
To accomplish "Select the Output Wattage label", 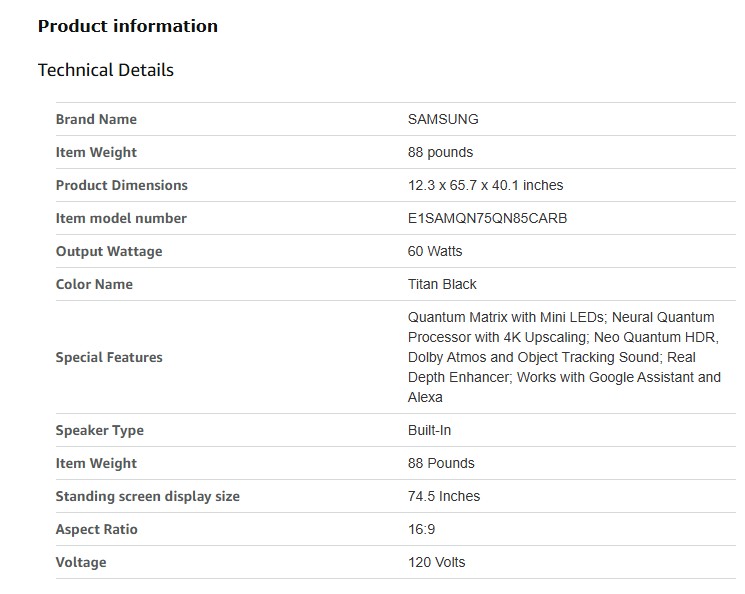I will click(108, 251).
